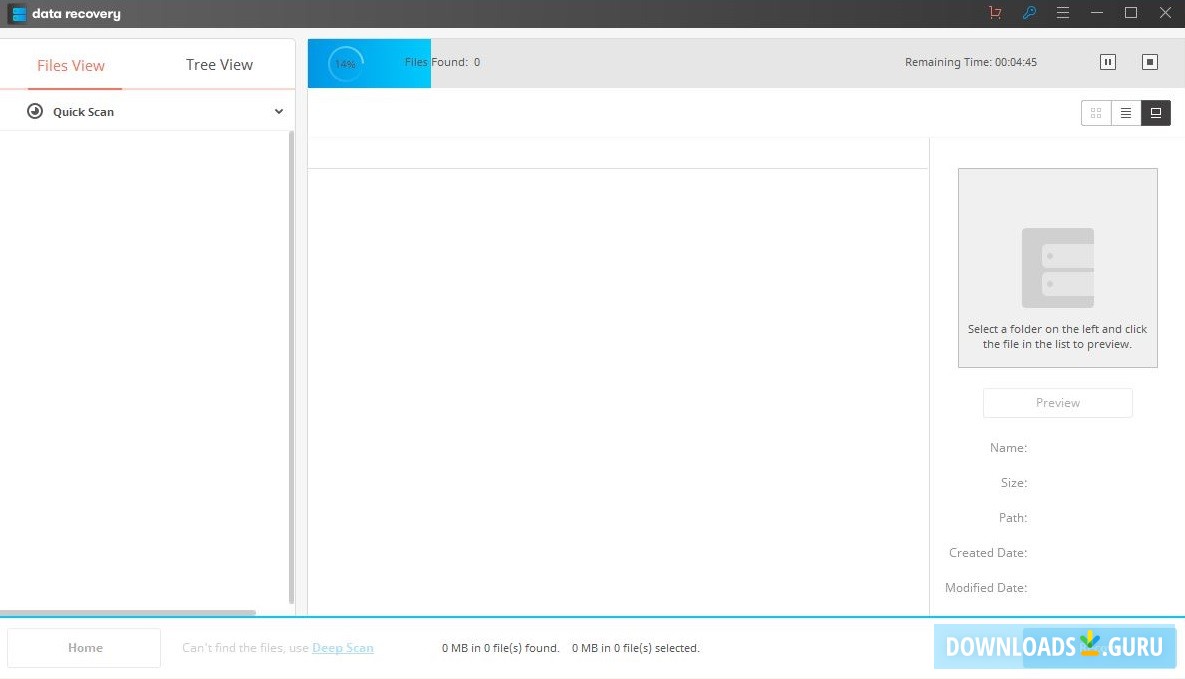Click '0 MB in 0 file(s) selected' status
1185x679 pixels.
click(x=636, y=648)
